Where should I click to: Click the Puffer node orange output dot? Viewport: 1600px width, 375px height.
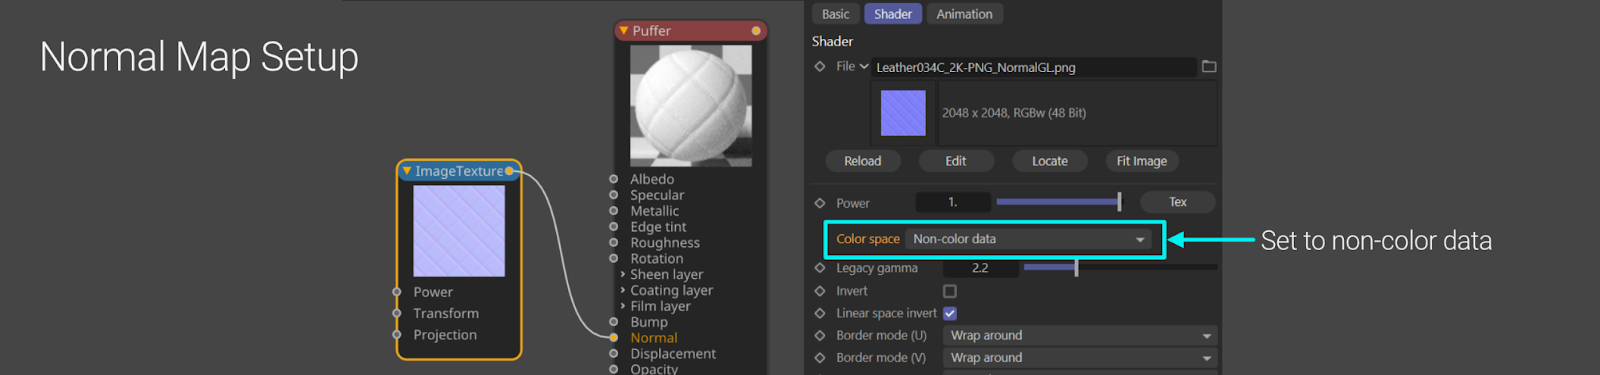tap(756, 31)
